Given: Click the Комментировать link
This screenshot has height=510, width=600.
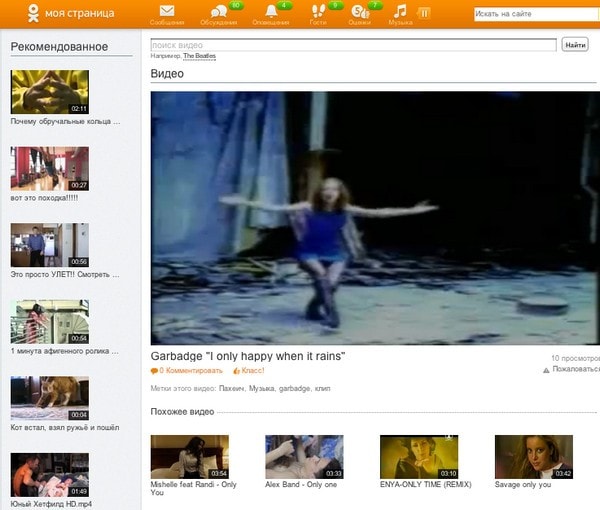Looking at the screenshot, I should click(194, 371).
